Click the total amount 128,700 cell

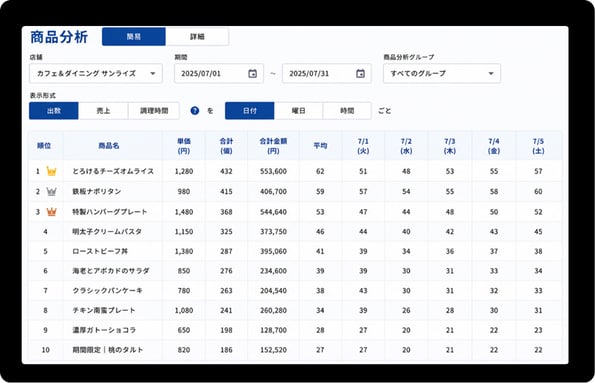tap(273, 330)
